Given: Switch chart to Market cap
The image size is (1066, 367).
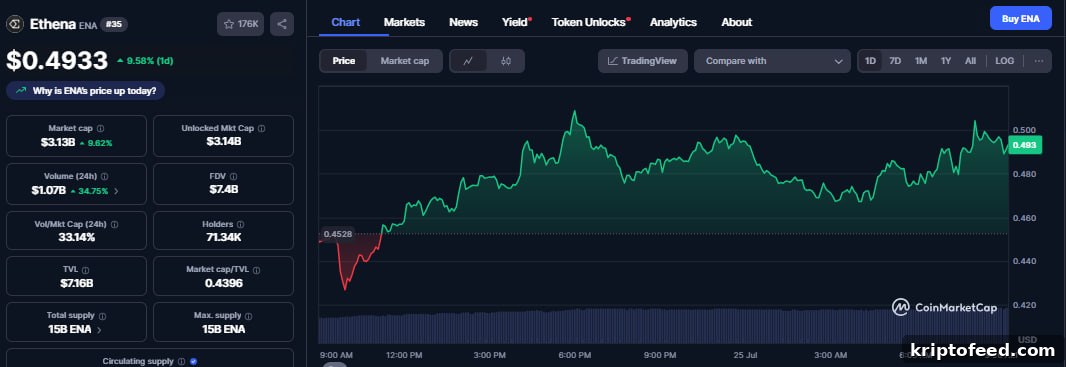Looking at the screenshot, I should point(405,61).
